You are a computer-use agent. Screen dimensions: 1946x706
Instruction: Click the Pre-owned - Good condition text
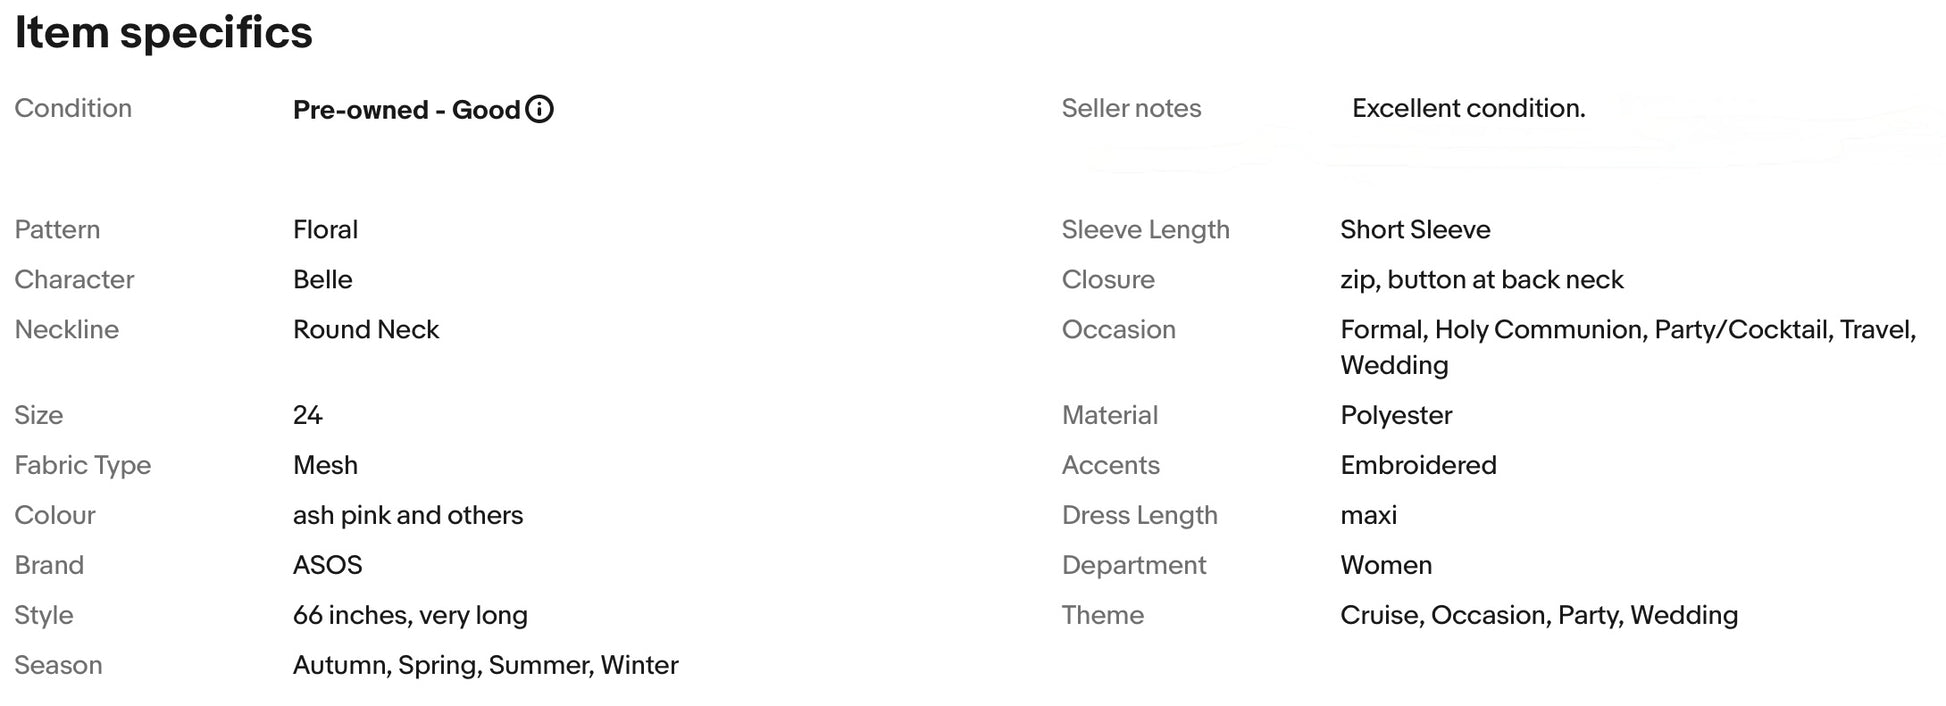(406, 109)
